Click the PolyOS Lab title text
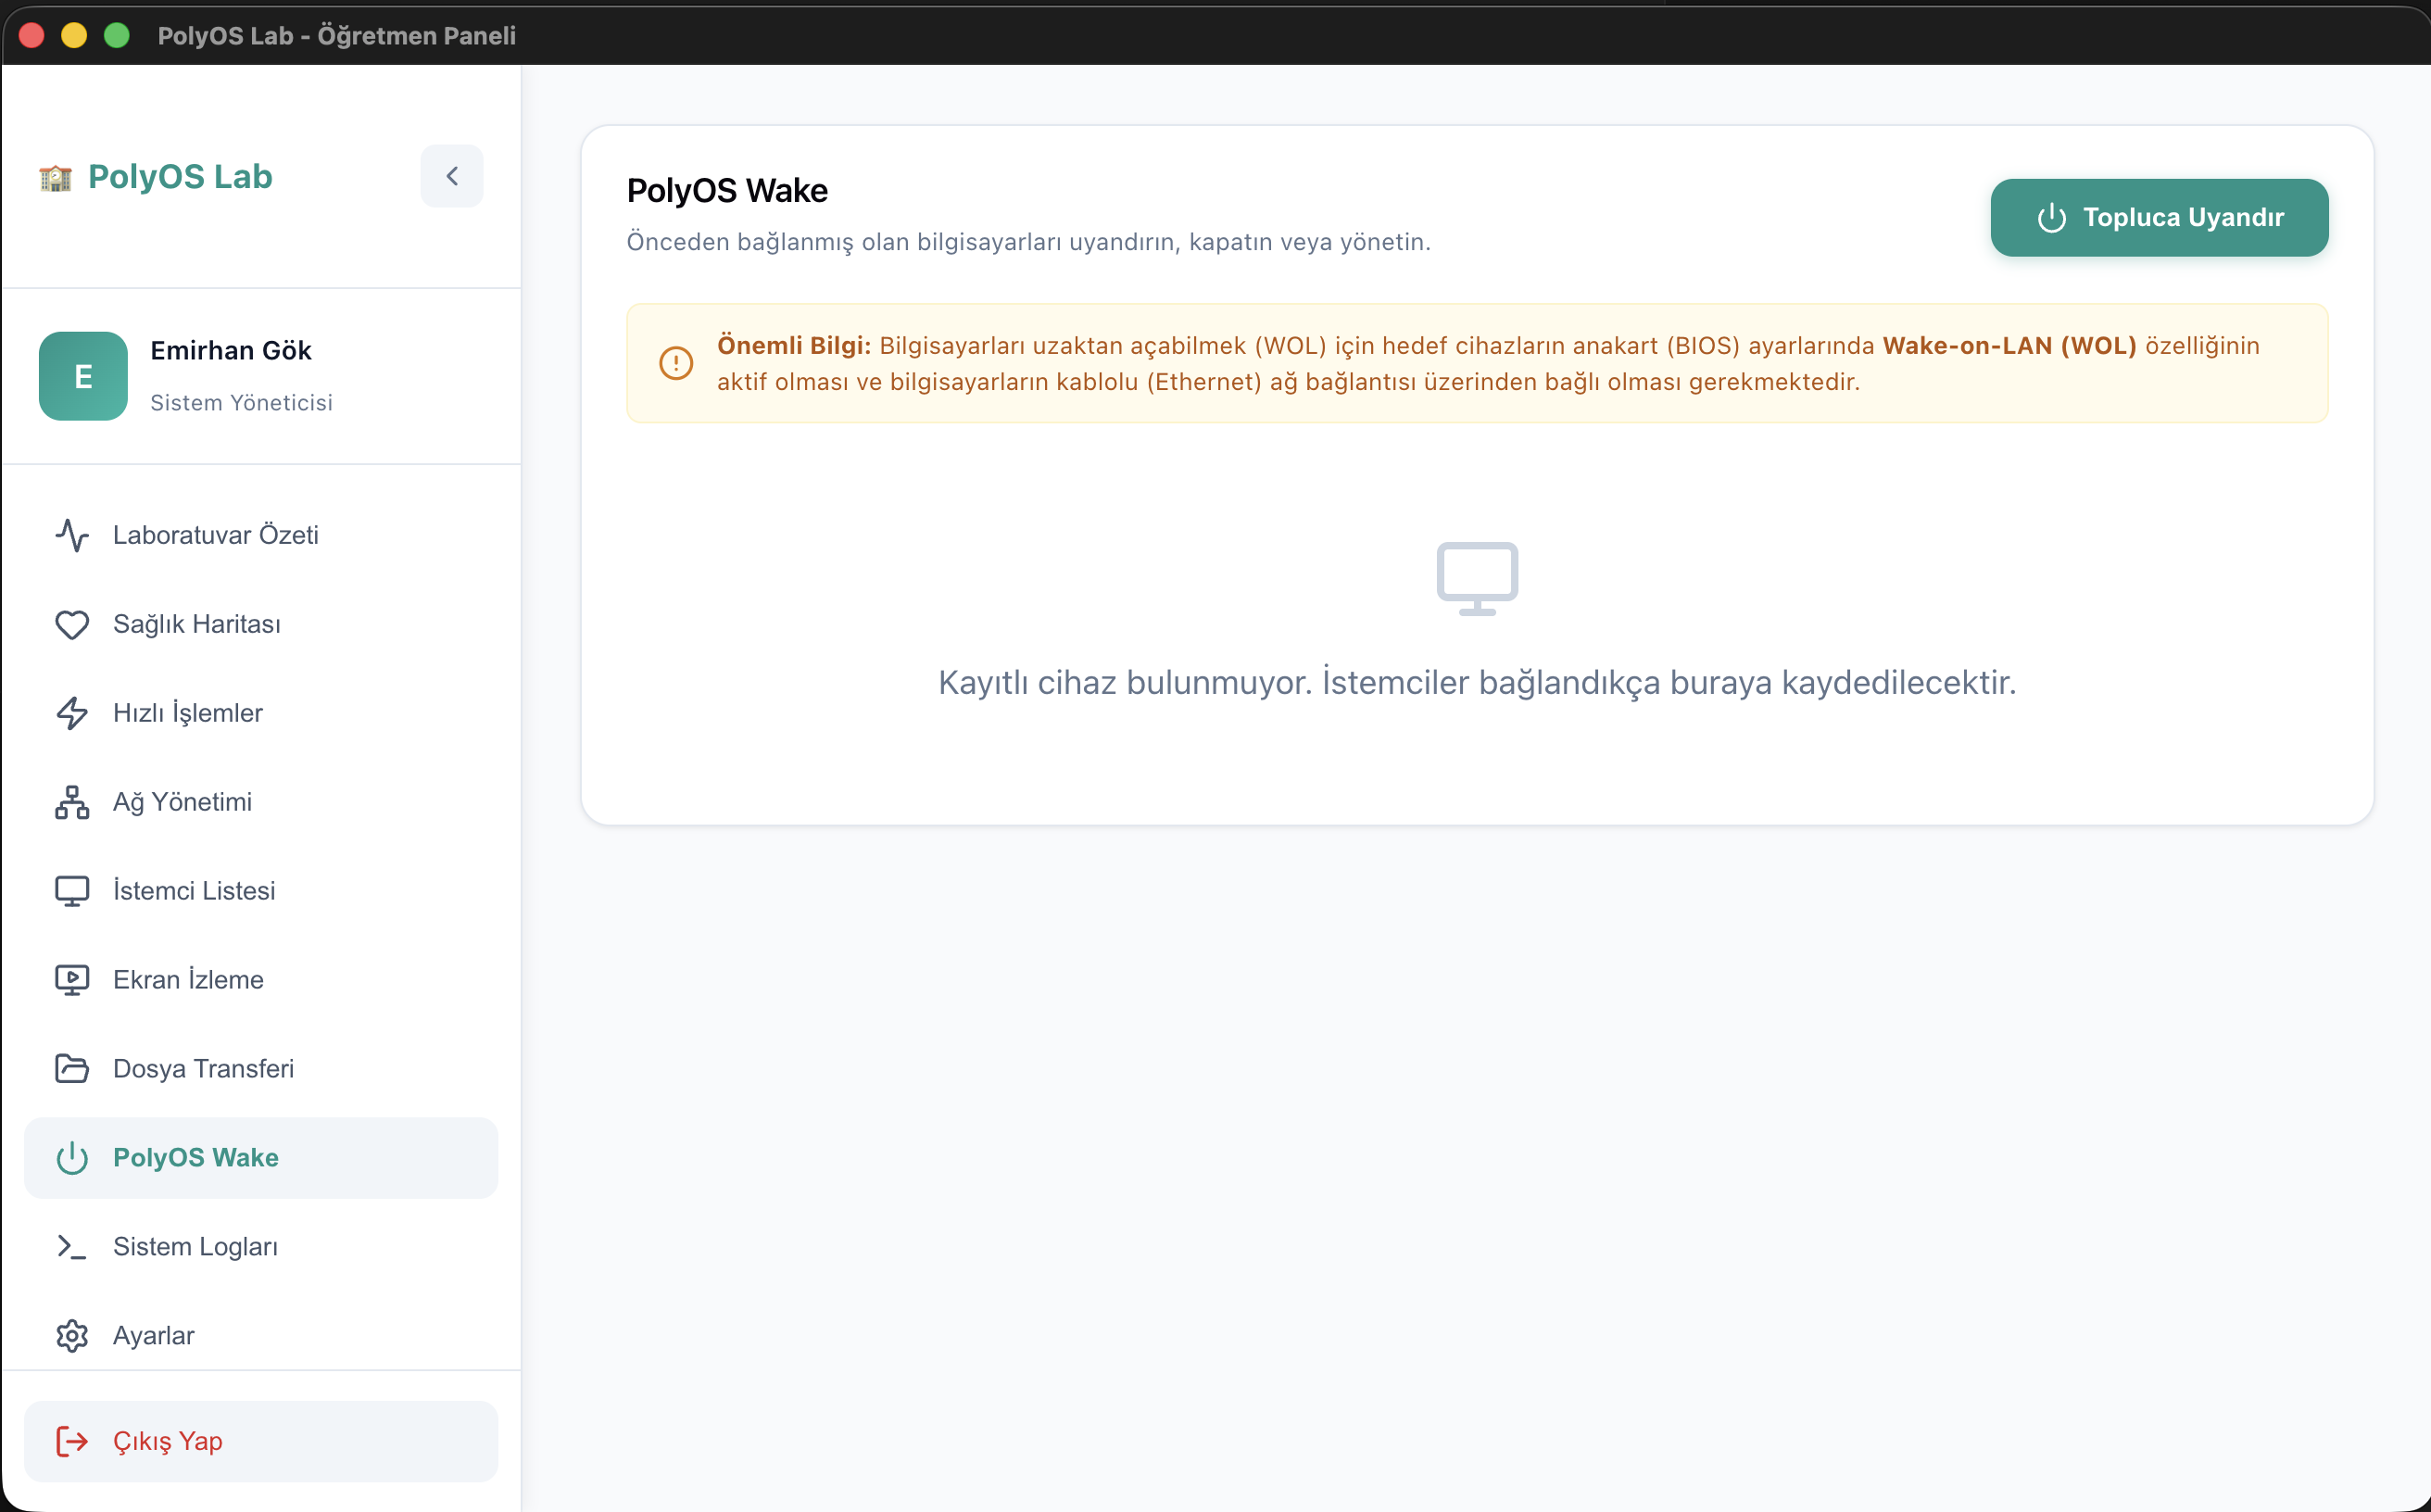The height and width of the screenshot is (1512, 2431). click(180, 177)
